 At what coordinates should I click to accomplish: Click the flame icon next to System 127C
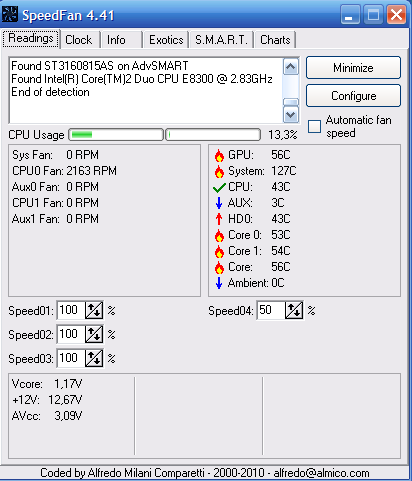[x=219, y=171]
